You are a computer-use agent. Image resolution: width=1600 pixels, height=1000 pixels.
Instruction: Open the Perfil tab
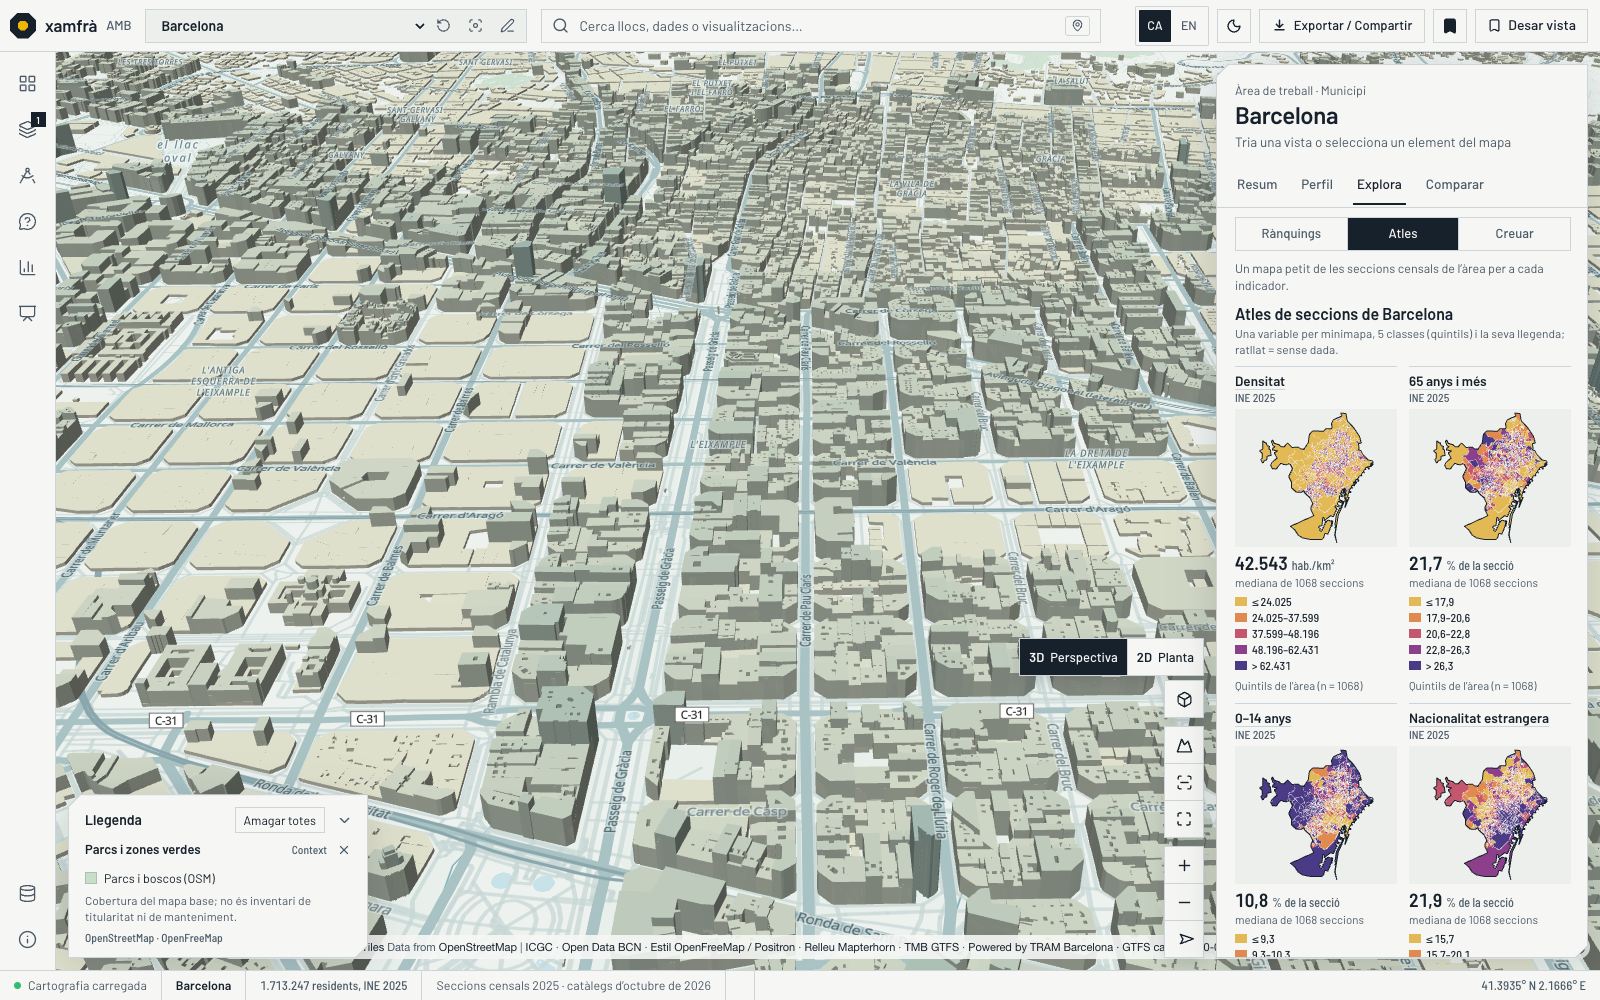tap(1317, 184)
